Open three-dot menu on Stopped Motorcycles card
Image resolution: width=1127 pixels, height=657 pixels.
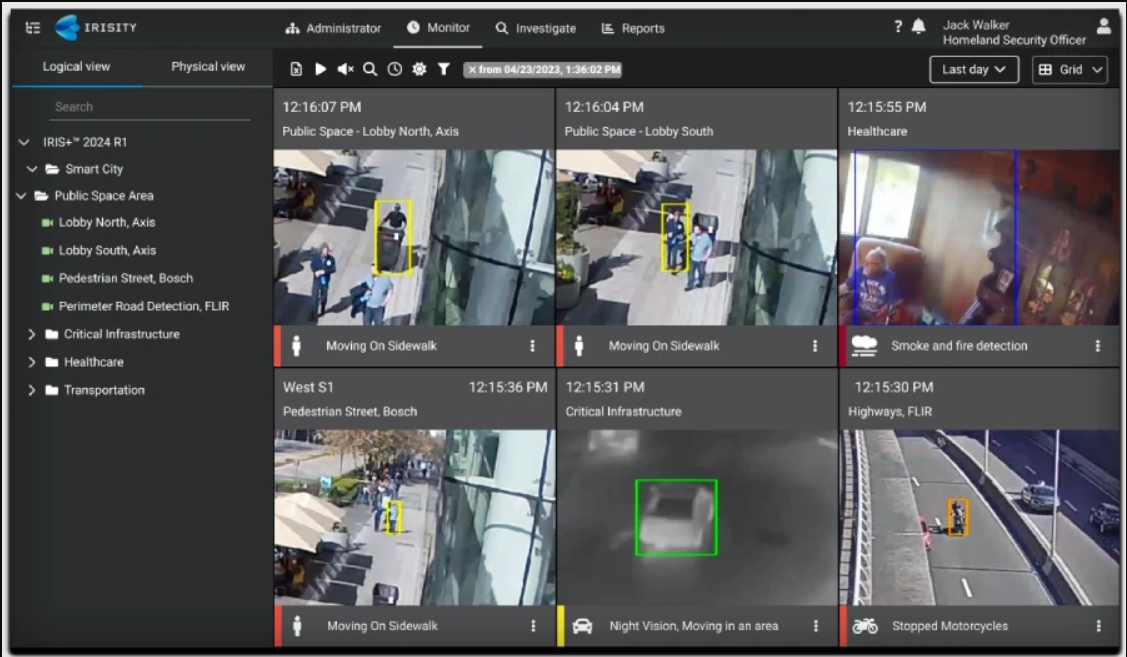(1098, 626)
